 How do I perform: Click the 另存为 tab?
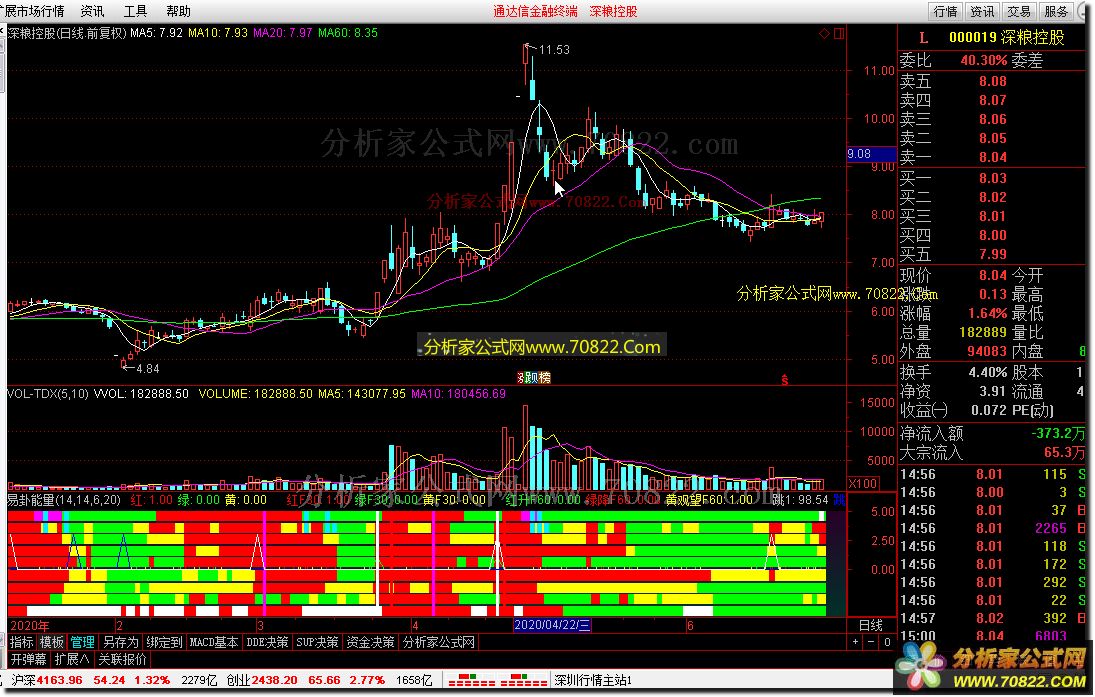pyautogui.click(x=120, y=643)
